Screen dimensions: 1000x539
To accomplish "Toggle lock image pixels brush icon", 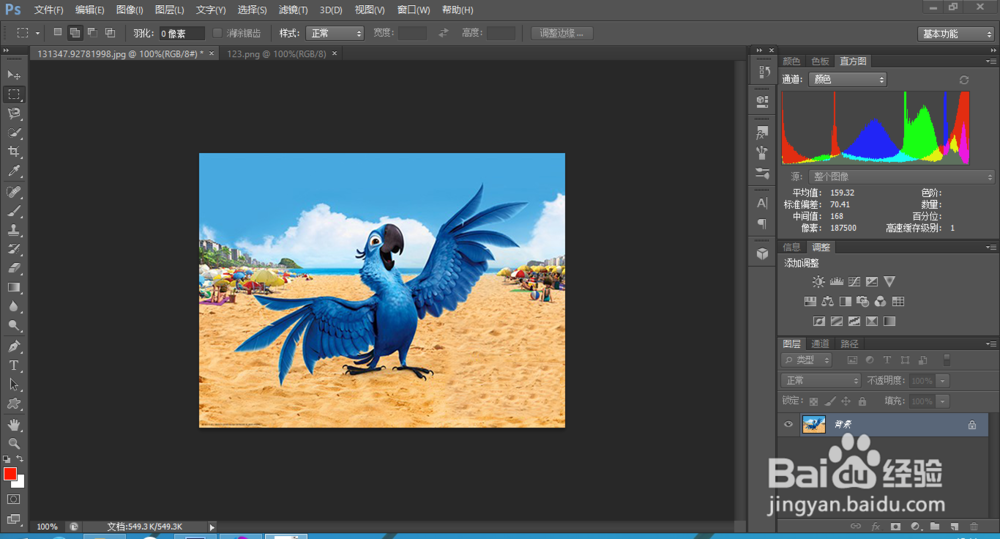I will point(830,401).
